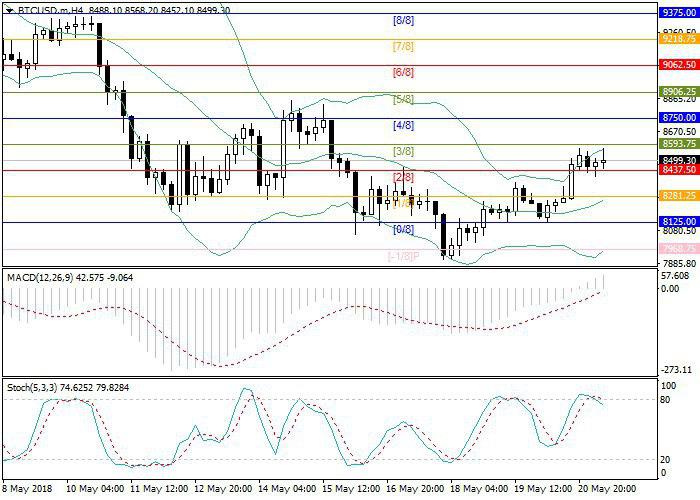Click the BTCUSD.m,H4 chart title text

click(50, 10)
